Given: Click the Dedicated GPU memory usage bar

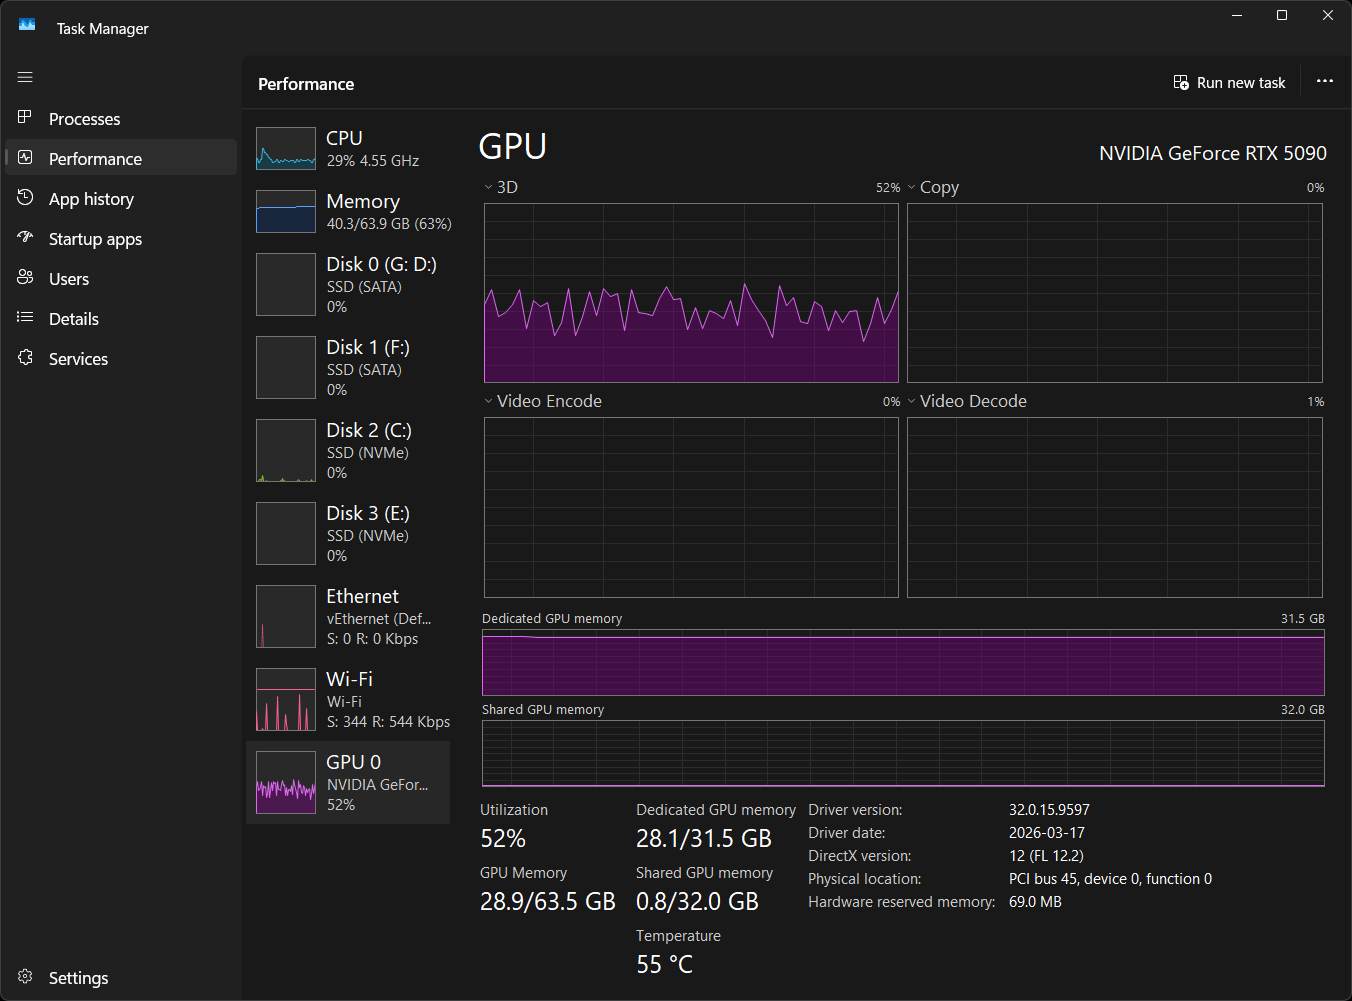Looking at the screenshot, I should click(x=902, y=663).
